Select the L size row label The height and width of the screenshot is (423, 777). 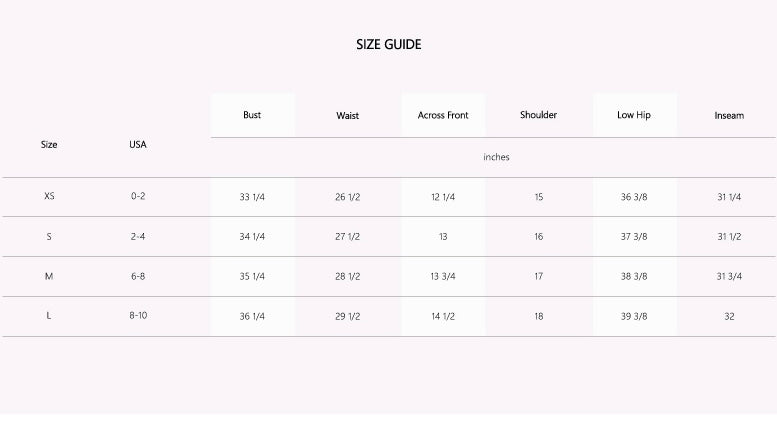pos(49,316)
